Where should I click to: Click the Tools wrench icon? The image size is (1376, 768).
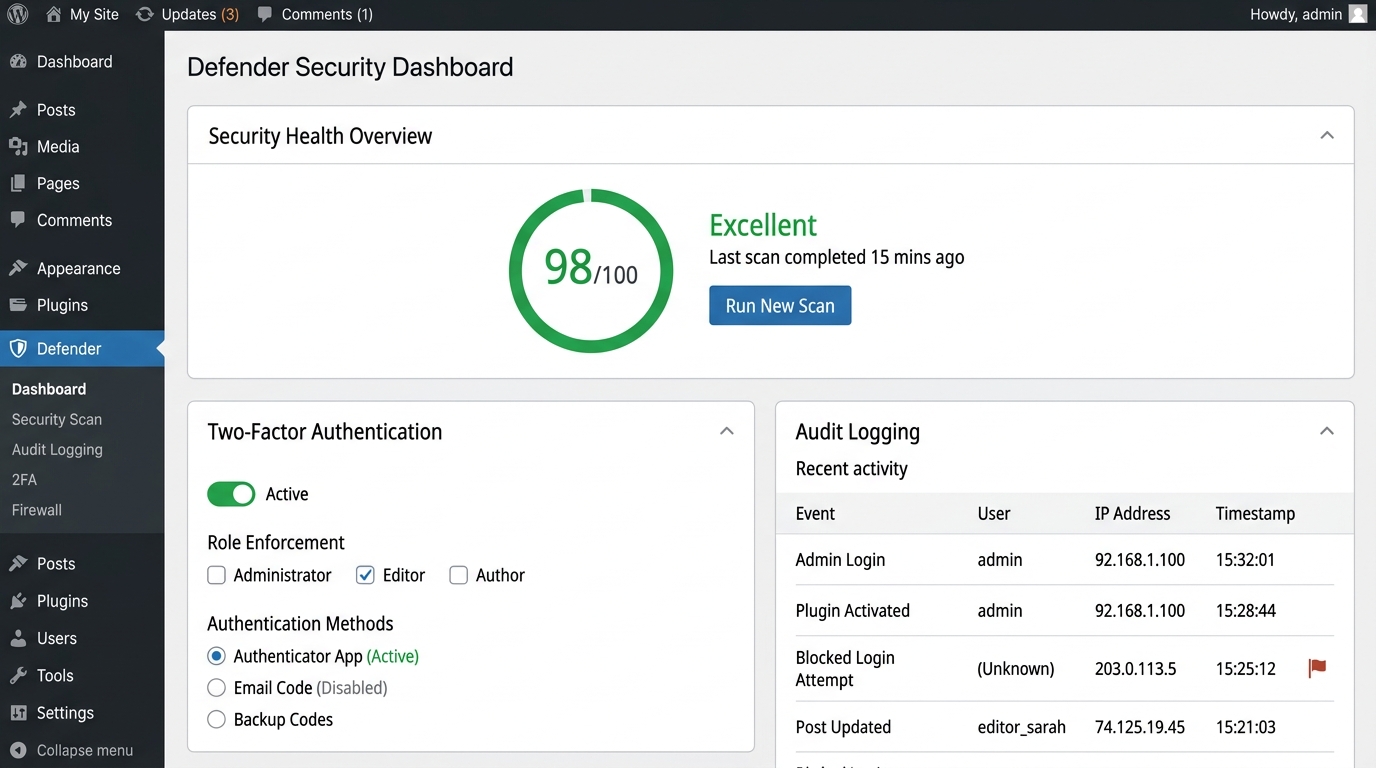(x=17, y=676)
